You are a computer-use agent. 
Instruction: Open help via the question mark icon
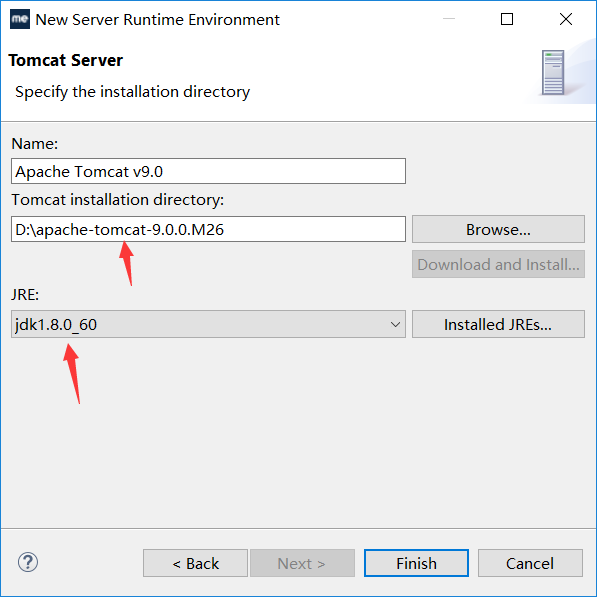[28, 562]
